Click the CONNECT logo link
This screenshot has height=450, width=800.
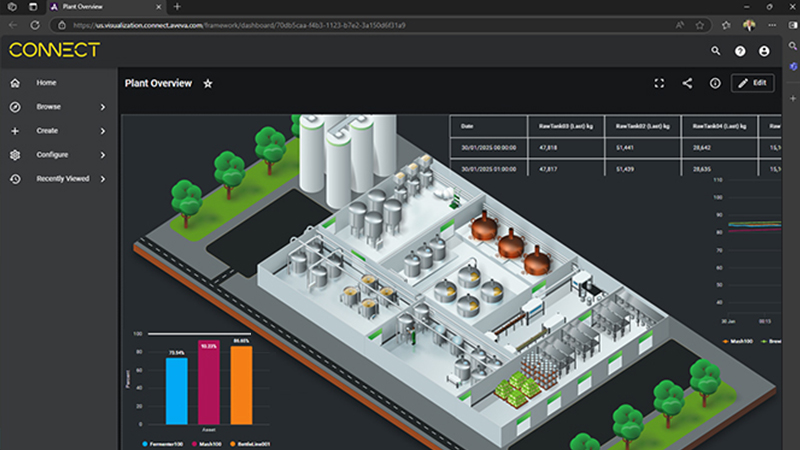coord(54,50)
